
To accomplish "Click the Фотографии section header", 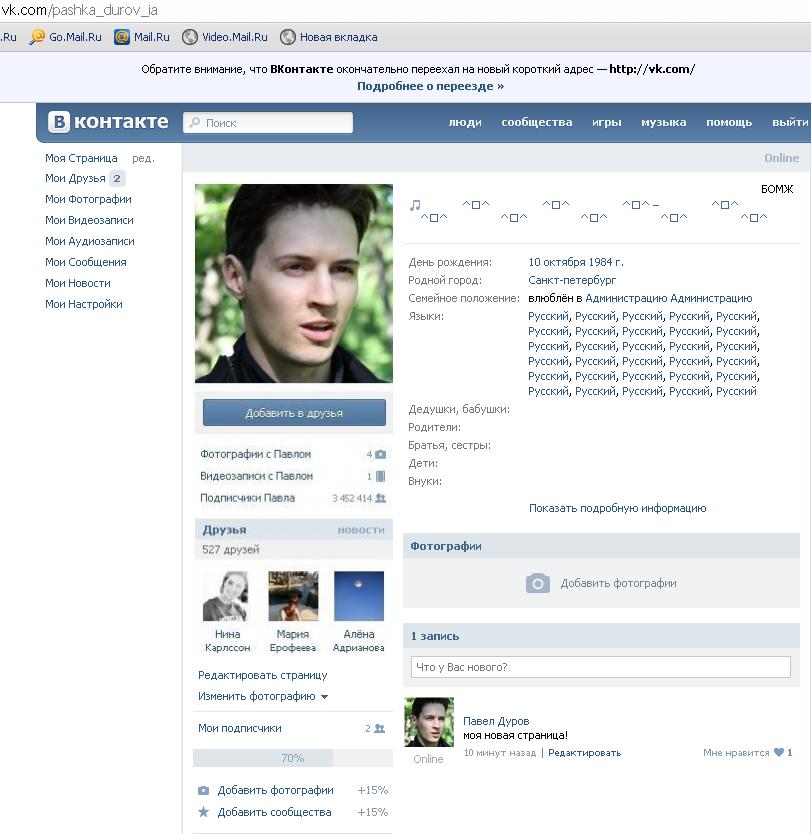I will click(446, 546).
